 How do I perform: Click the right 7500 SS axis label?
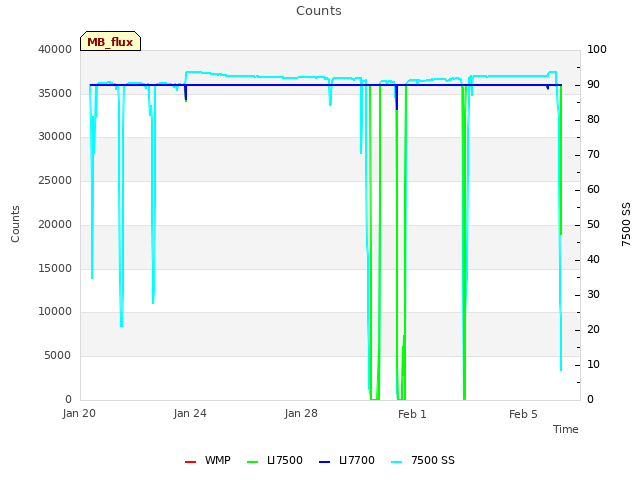point(626,224)
